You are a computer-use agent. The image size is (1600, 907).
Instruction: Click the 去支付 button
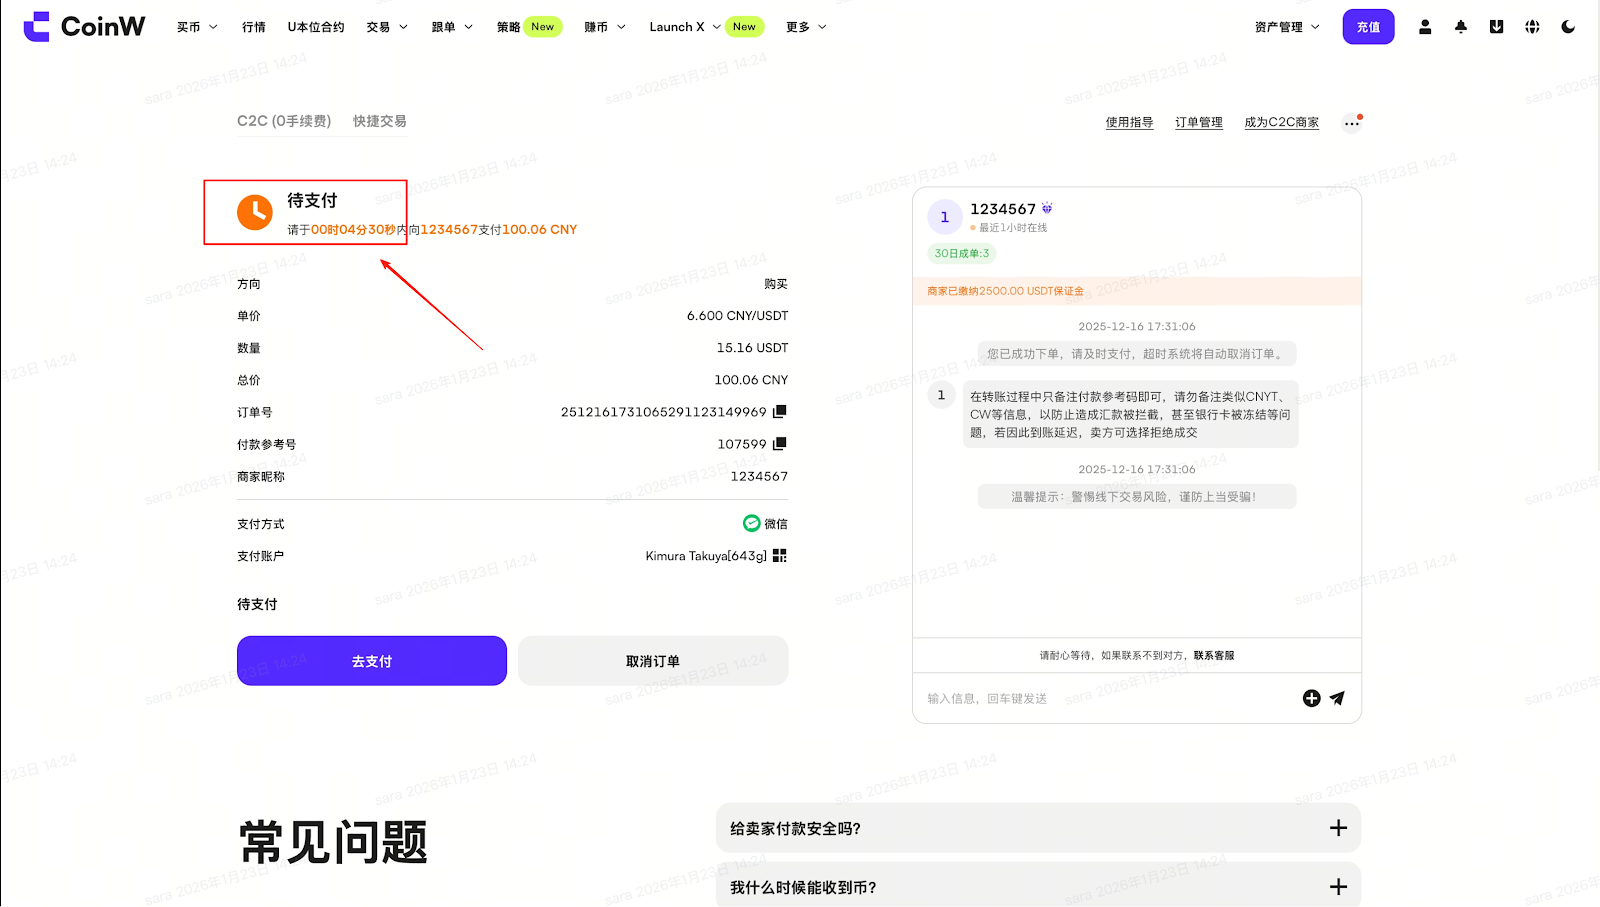pyautogui.click(x=372, y=661)
